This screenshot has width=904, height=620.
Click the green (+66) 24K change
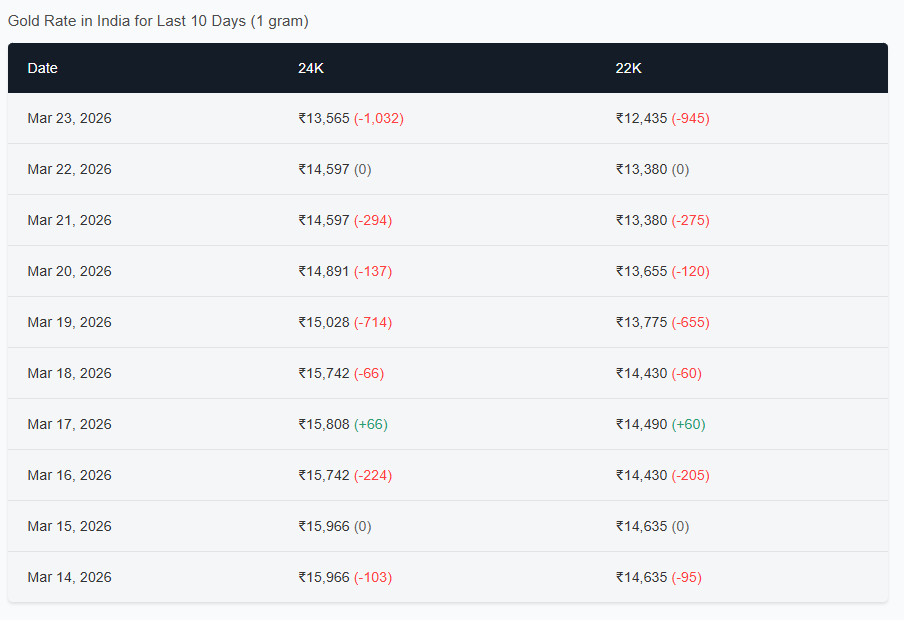371,424
